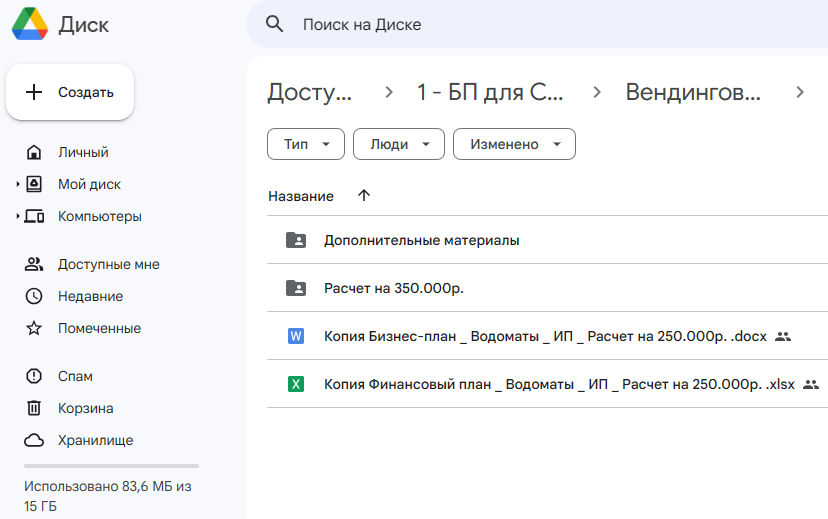Open "Мой диск" in sidebar
This screenshot has width=828, height=519.
89,184
